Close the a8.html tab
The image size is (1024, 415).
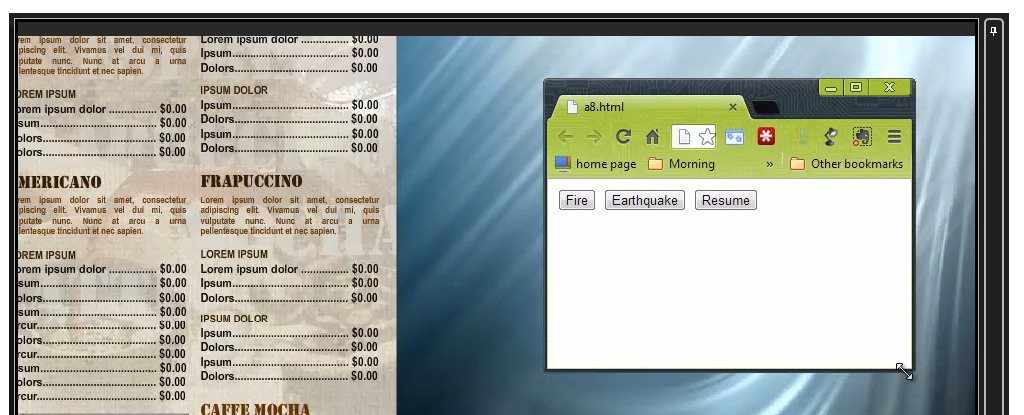pyautogui.click(x=733, y=107)
